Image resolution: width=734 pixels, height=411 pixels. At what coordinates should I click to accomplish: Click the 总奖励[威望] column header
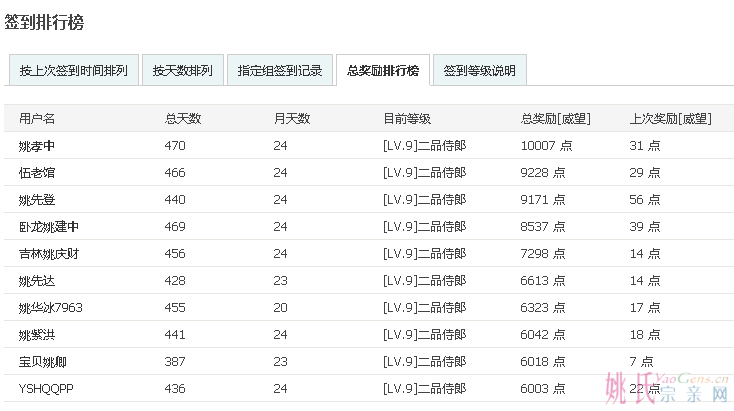click(556, 118)
